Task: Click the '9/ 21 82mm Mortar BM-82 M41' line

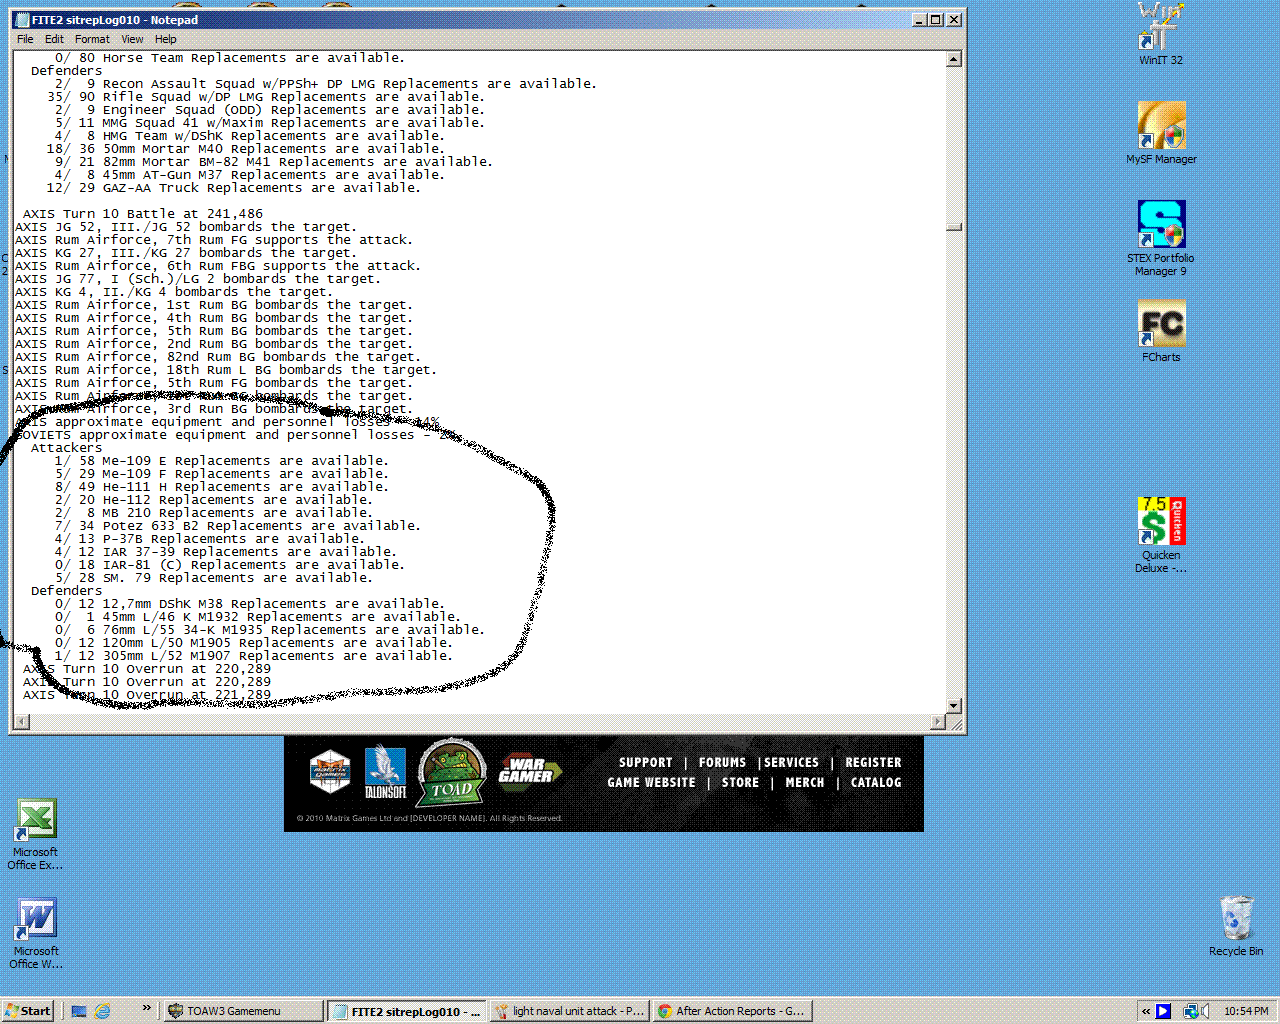Action: tap(274, 162)
